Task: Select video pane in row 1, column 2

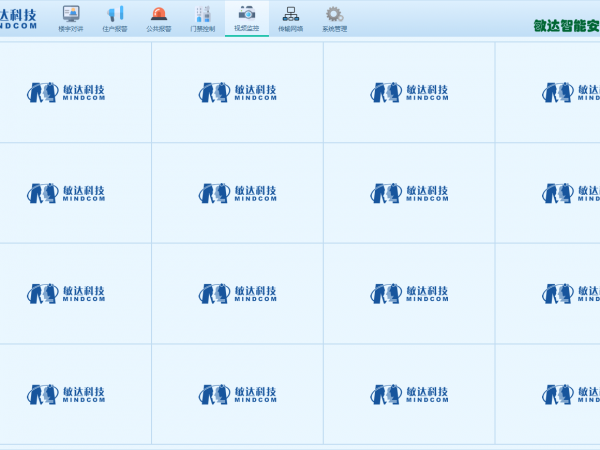Action: [237, 92]
